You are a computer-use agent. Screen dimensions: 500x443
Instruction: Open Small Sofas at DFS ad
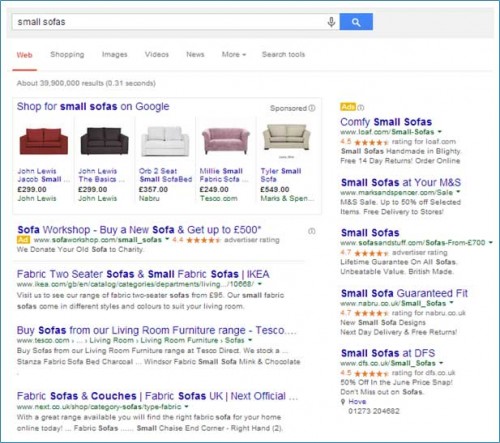coord(388,353)
